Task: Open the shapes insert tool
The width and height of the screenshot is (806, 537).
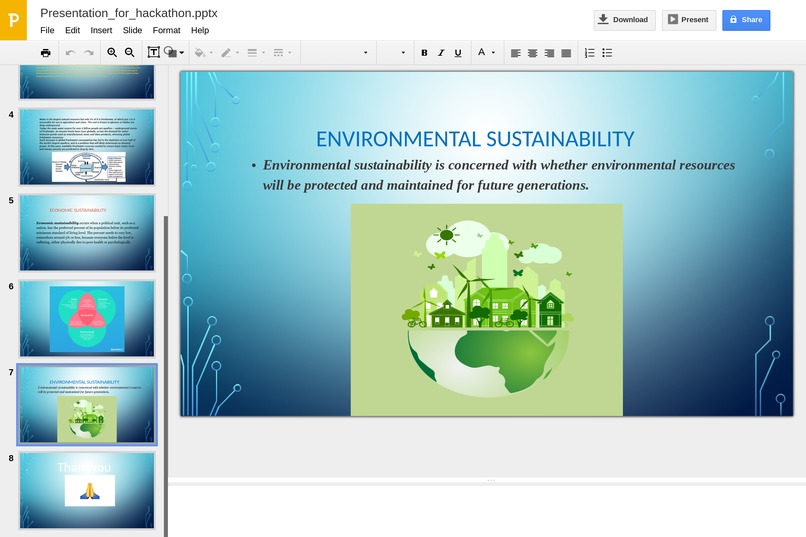Action: point(170,52)
